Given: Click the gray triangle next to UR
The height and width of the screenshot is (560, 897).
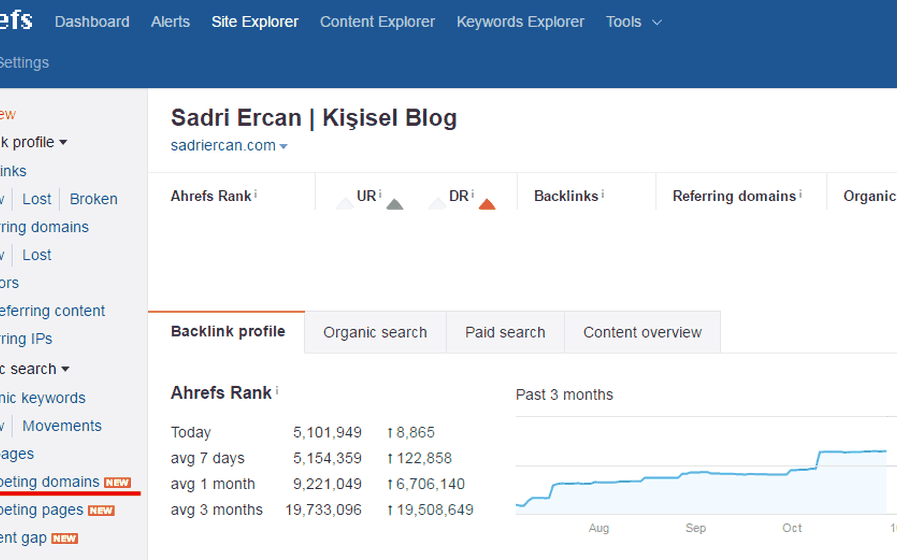Looking at the screenshot, I should (395, 204).
